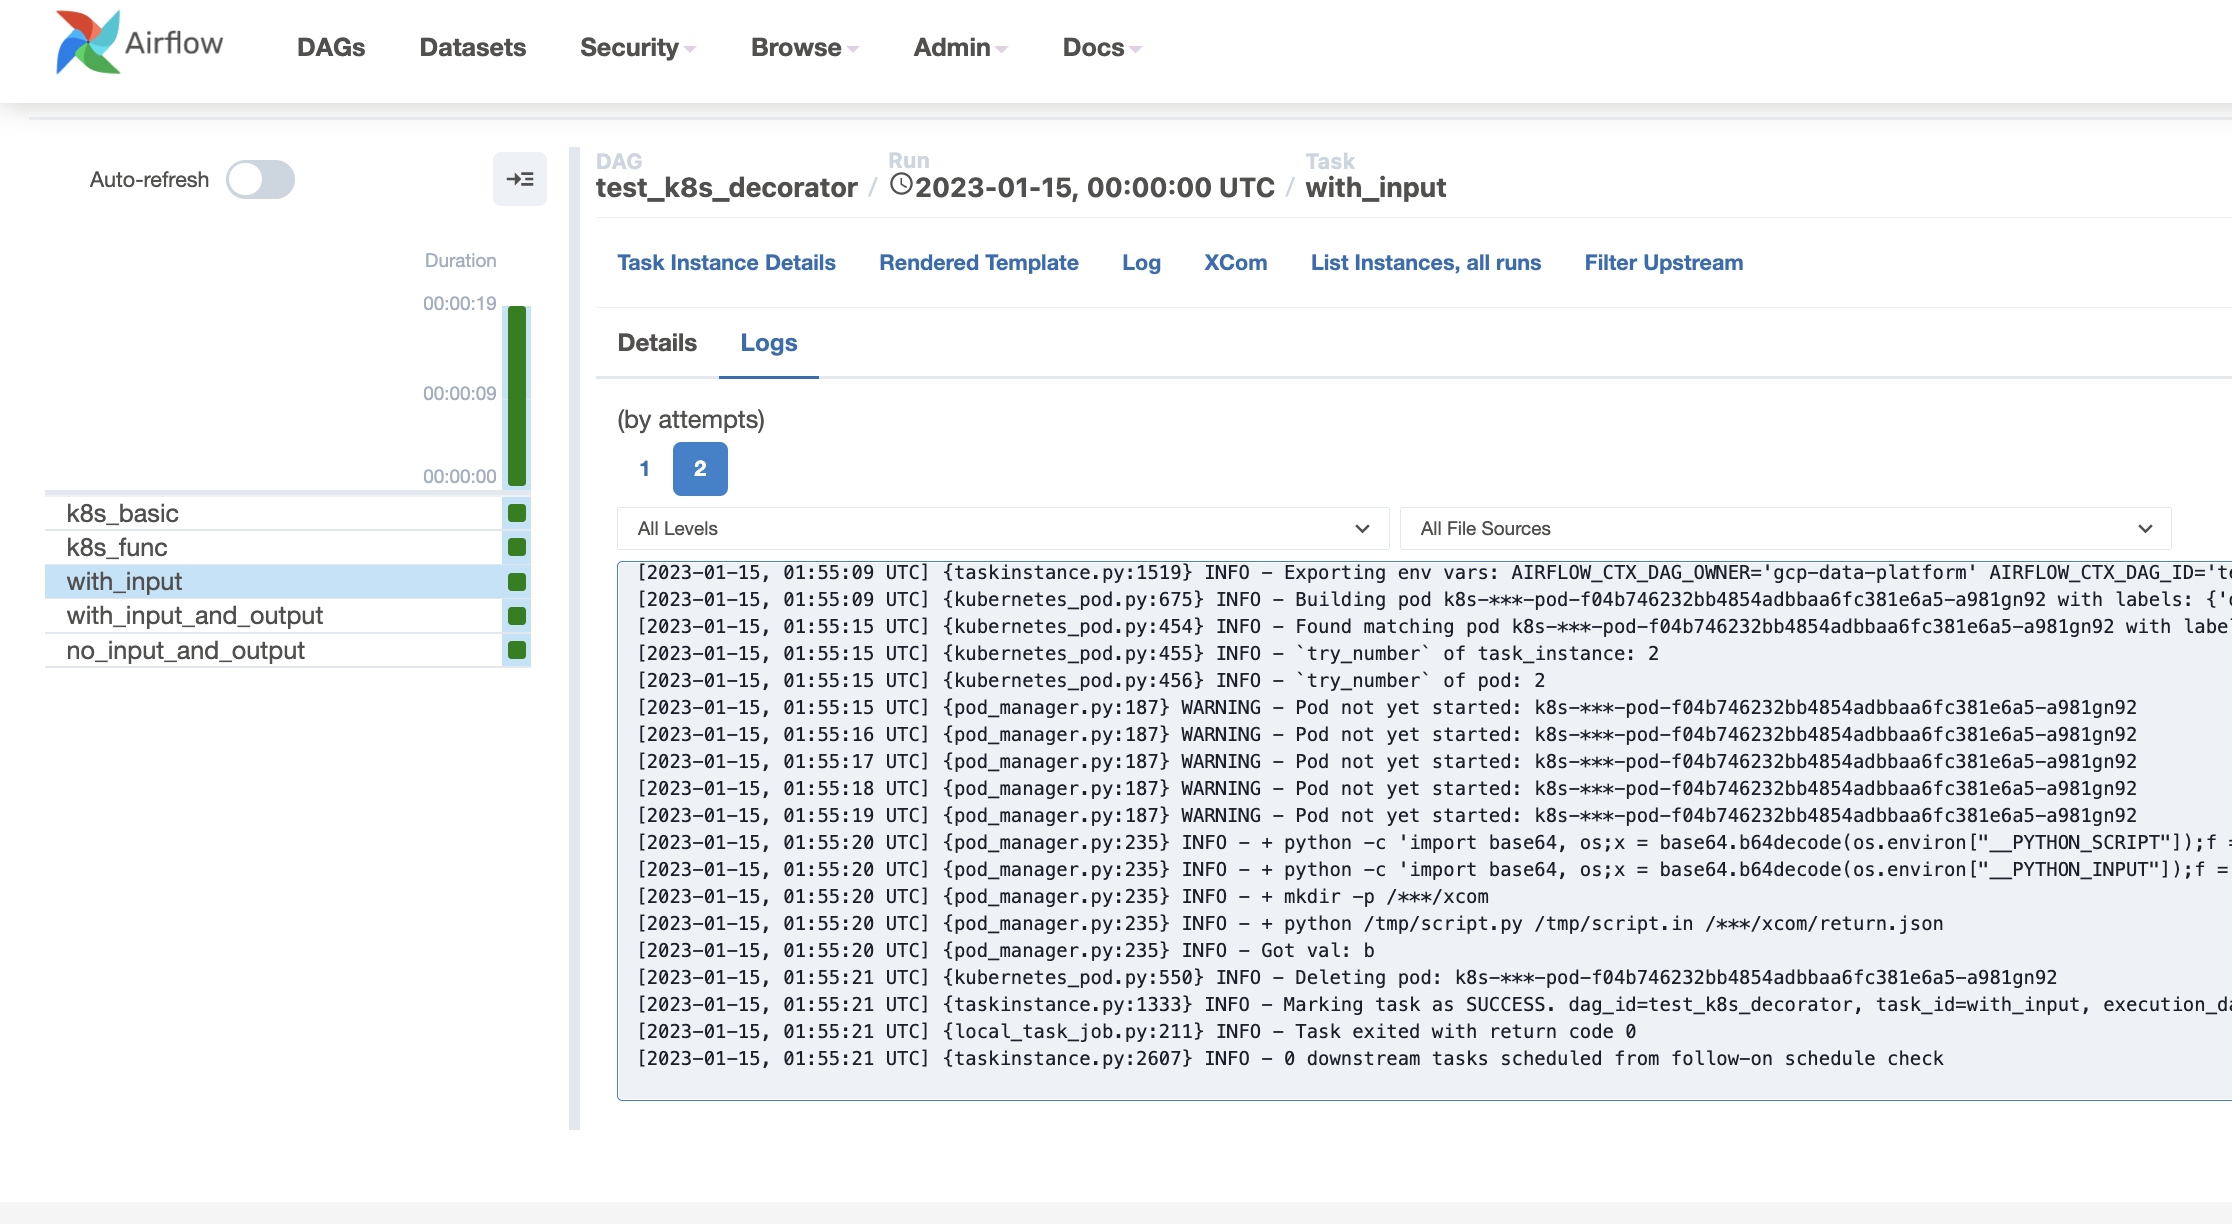
Task: Select log attempt 1
Action: (x=645, y=469)
